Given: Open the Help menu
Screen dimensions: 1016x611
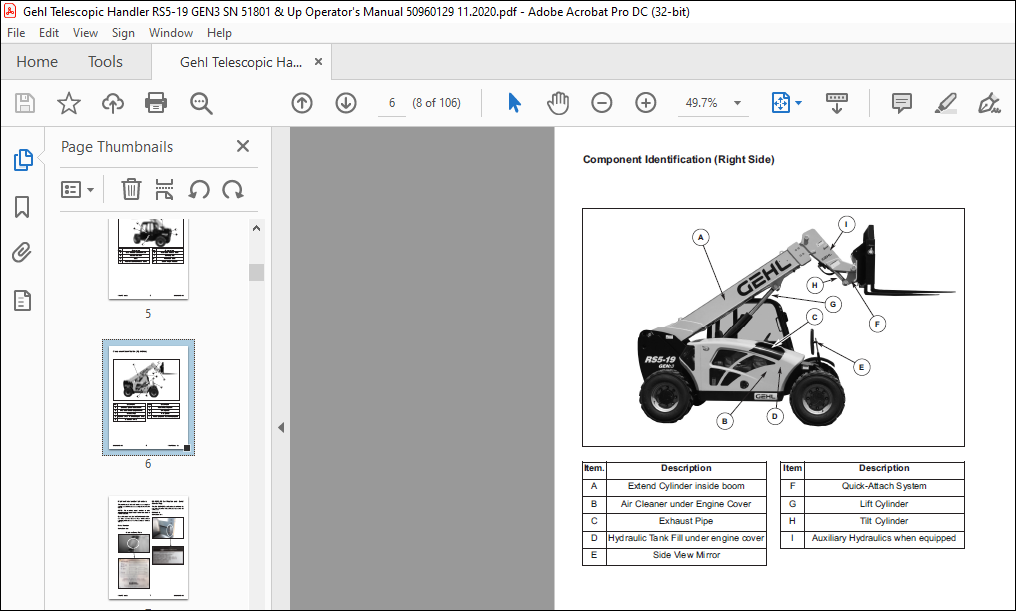Looking at the screenshot, I should coord(219,33).
